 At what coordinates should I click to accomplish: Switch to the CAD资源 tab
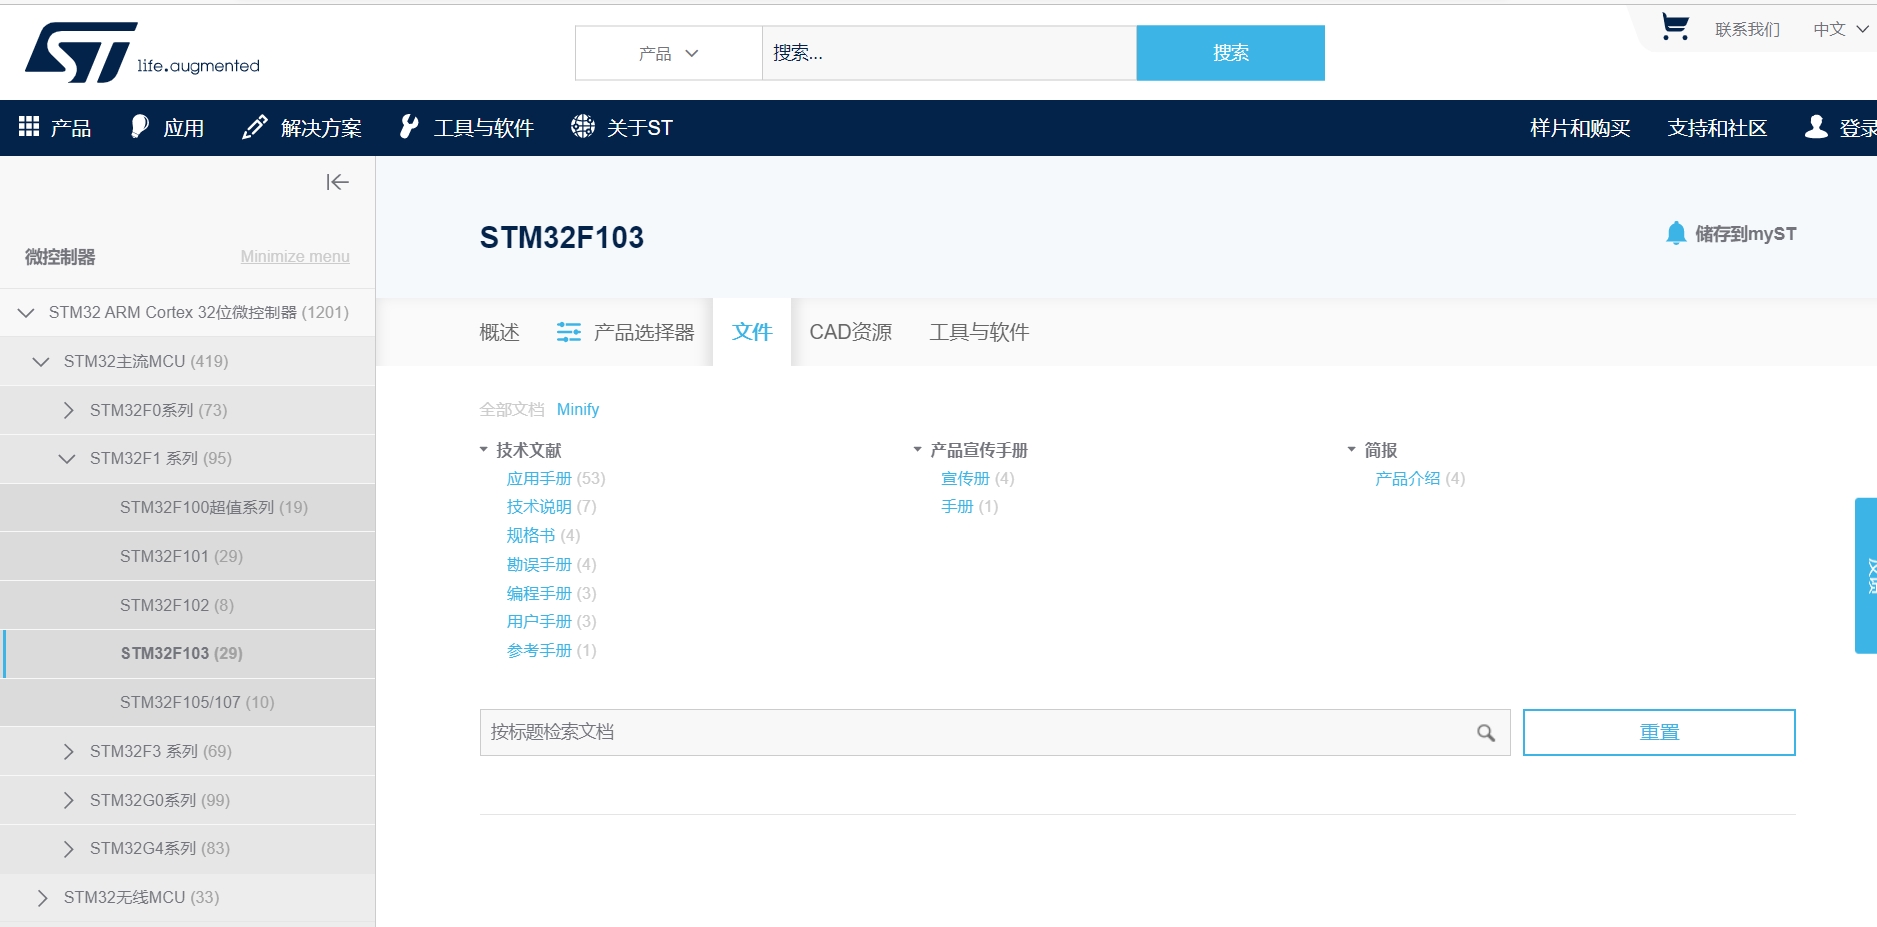point(850,332)
